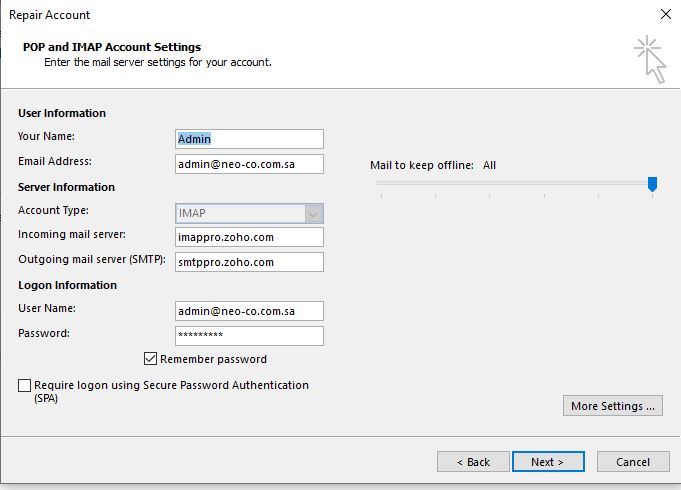Focus the Outgoing mail server SMTP field

click(x=248, y=262)
